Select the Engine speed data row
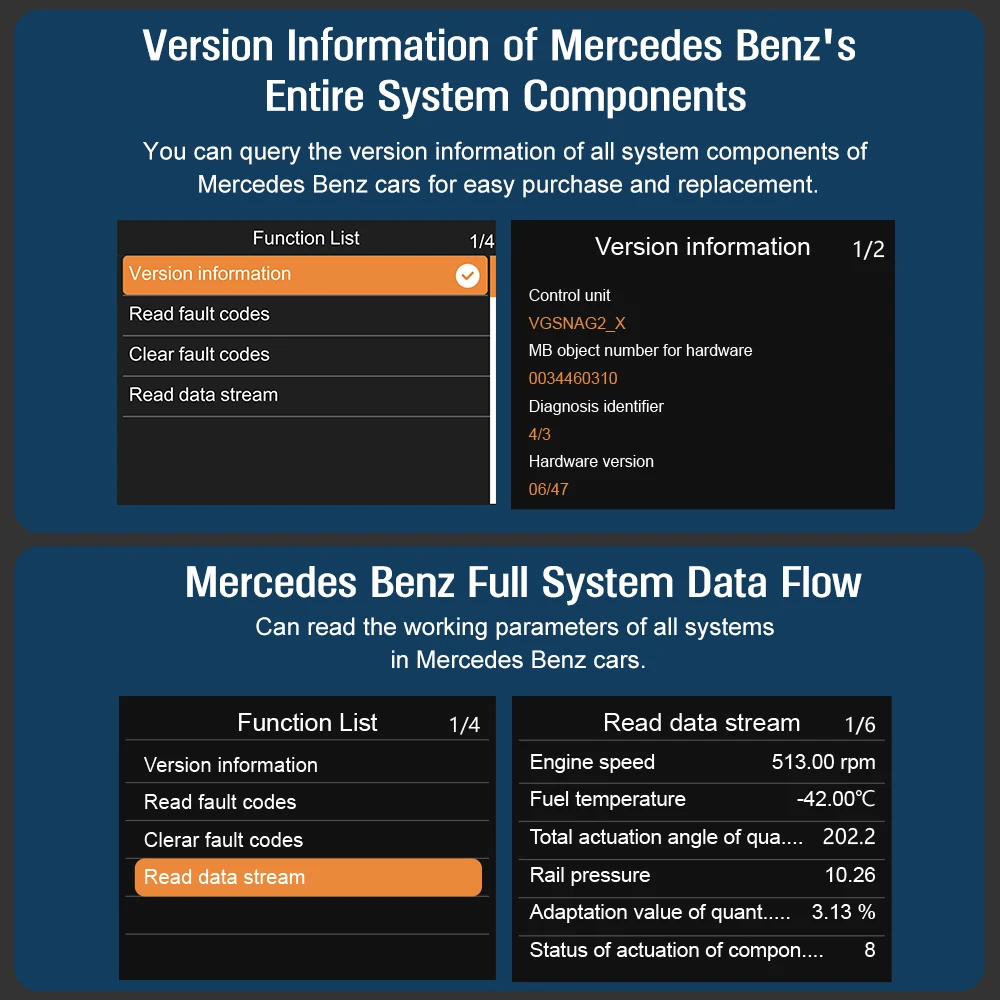Image resolution: width=1000 pixels, height=1000 pixels. (702, 762)
